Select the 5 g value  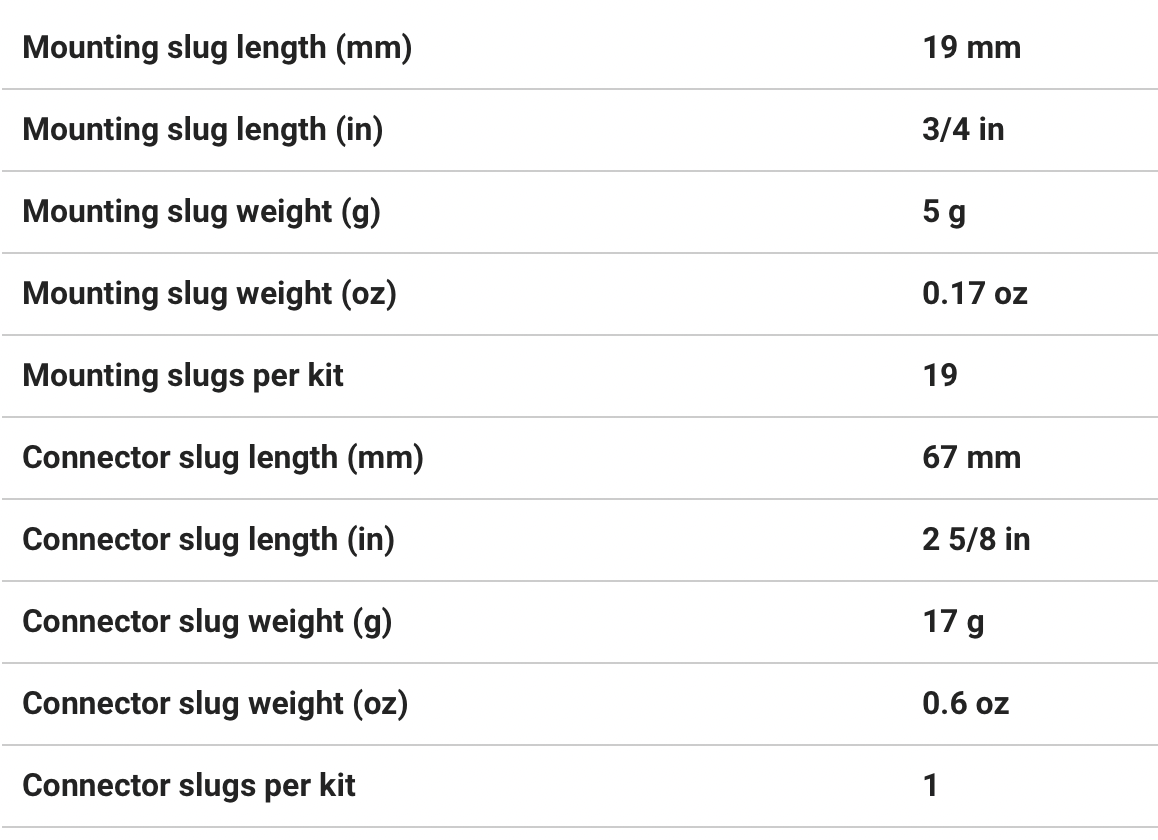[944, 212]
